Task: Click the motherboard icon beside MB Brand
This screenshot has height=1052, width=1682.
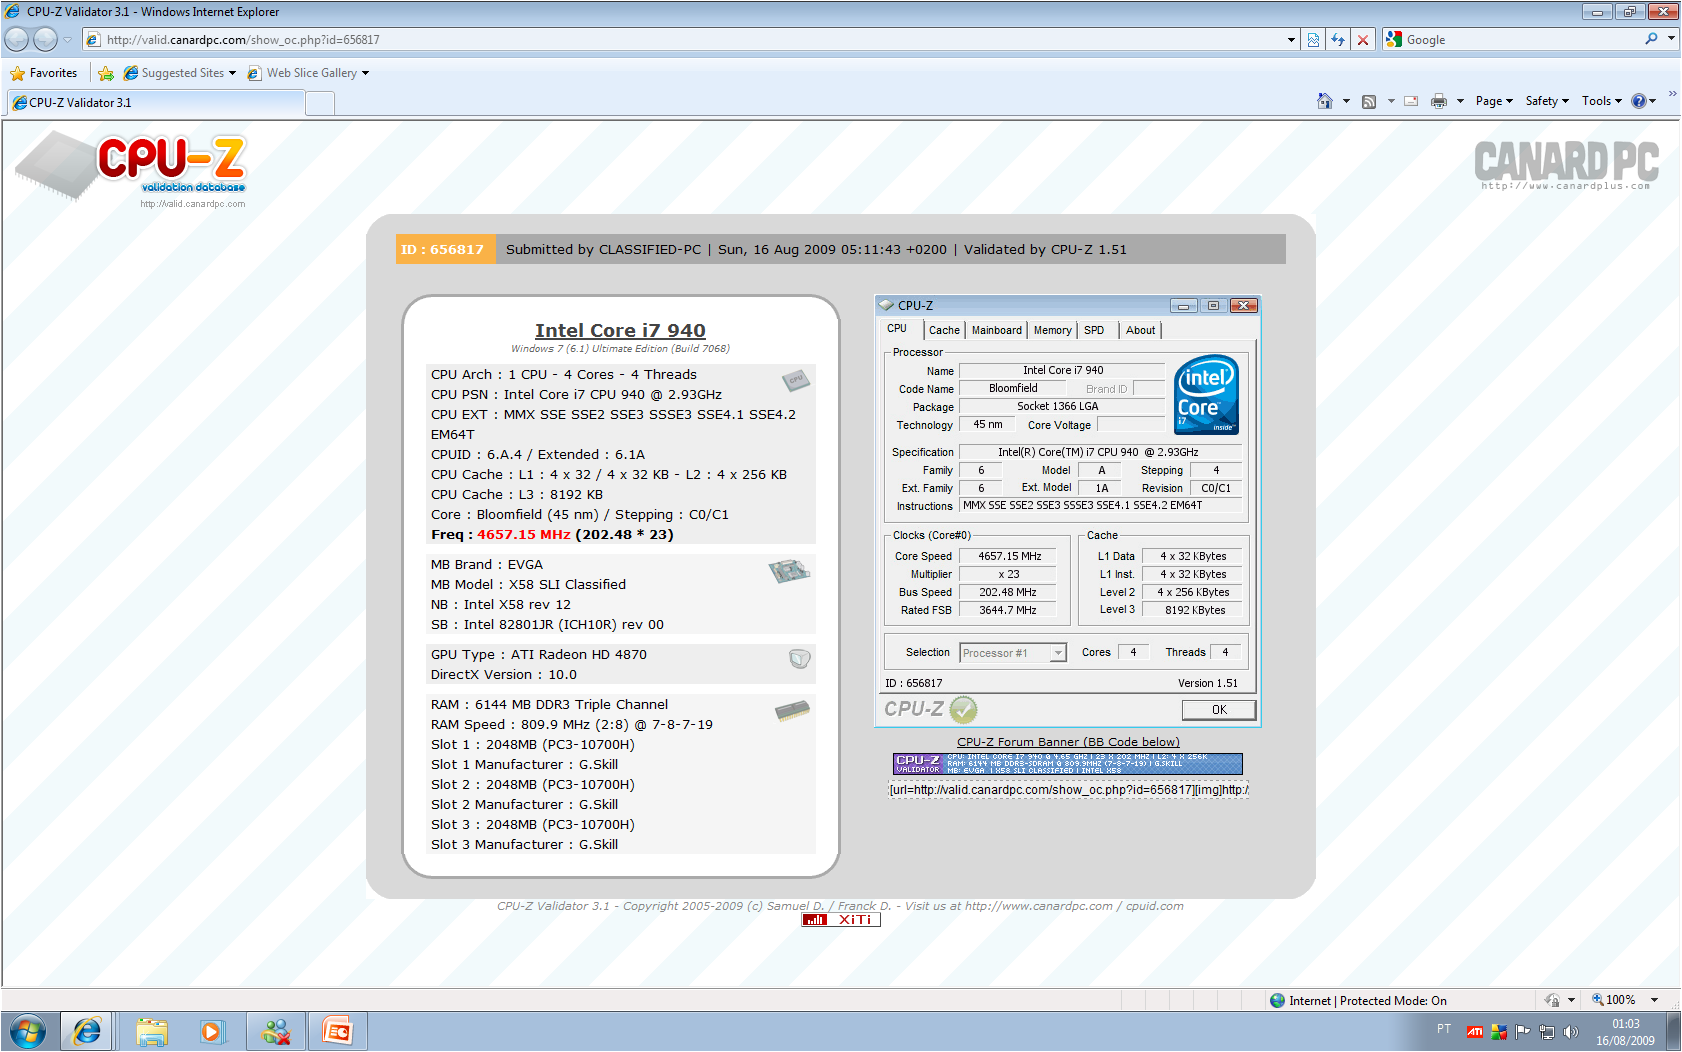Action: 789,571
